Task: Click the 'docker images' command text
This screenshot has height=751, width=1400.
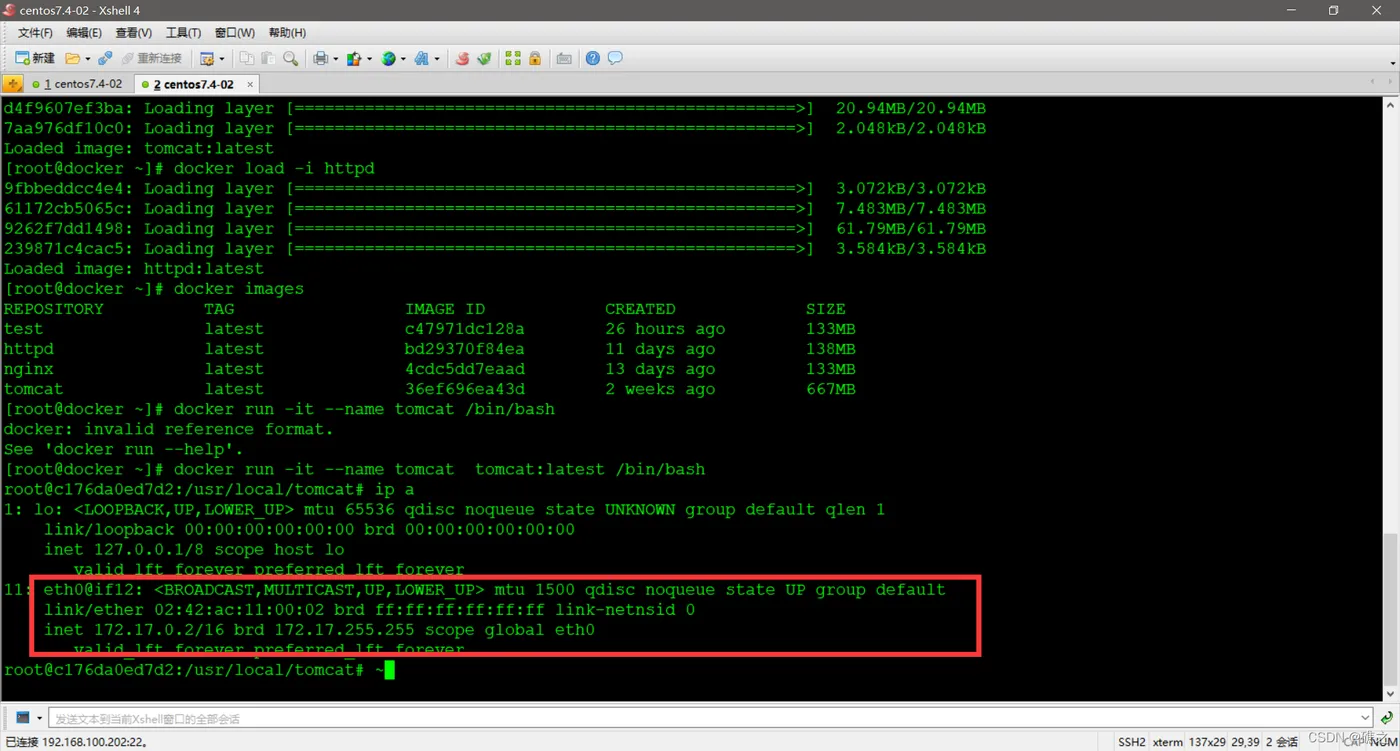Action: coord(239,289)
